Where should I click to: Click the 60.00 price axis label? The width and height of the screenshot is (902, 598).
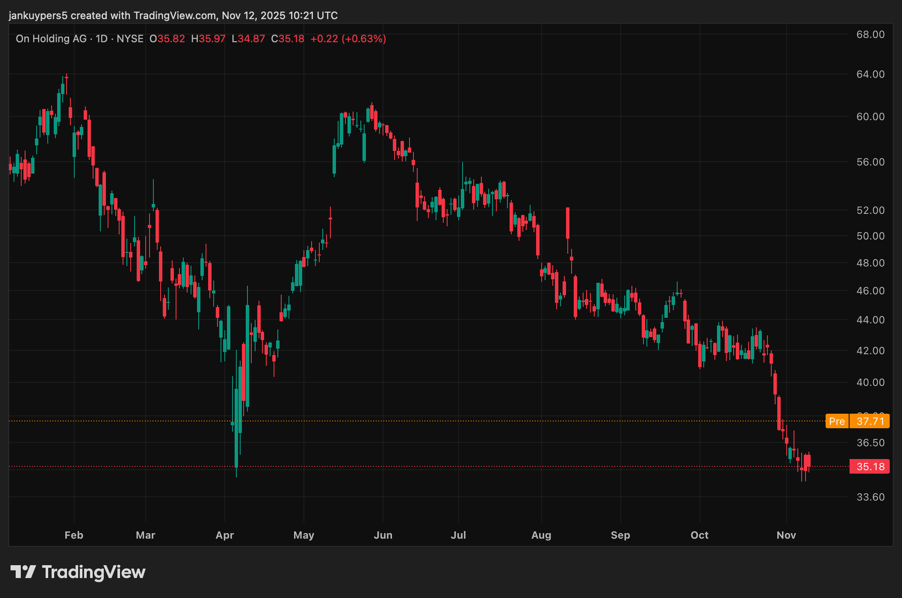[x=870, y=117]
